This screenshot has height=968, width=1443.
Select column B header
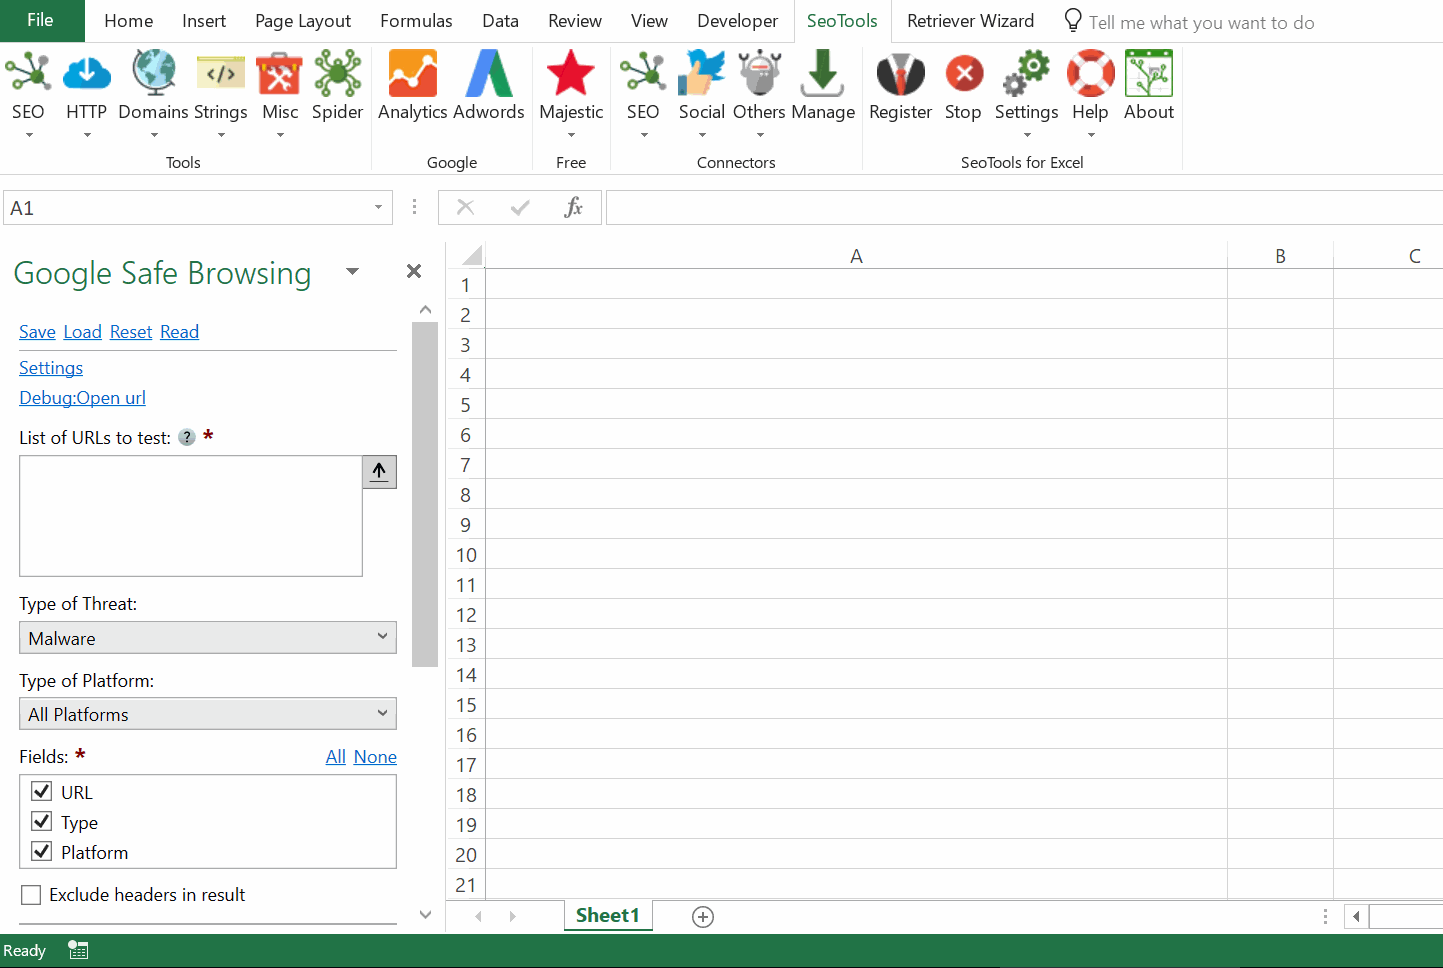1280,256
